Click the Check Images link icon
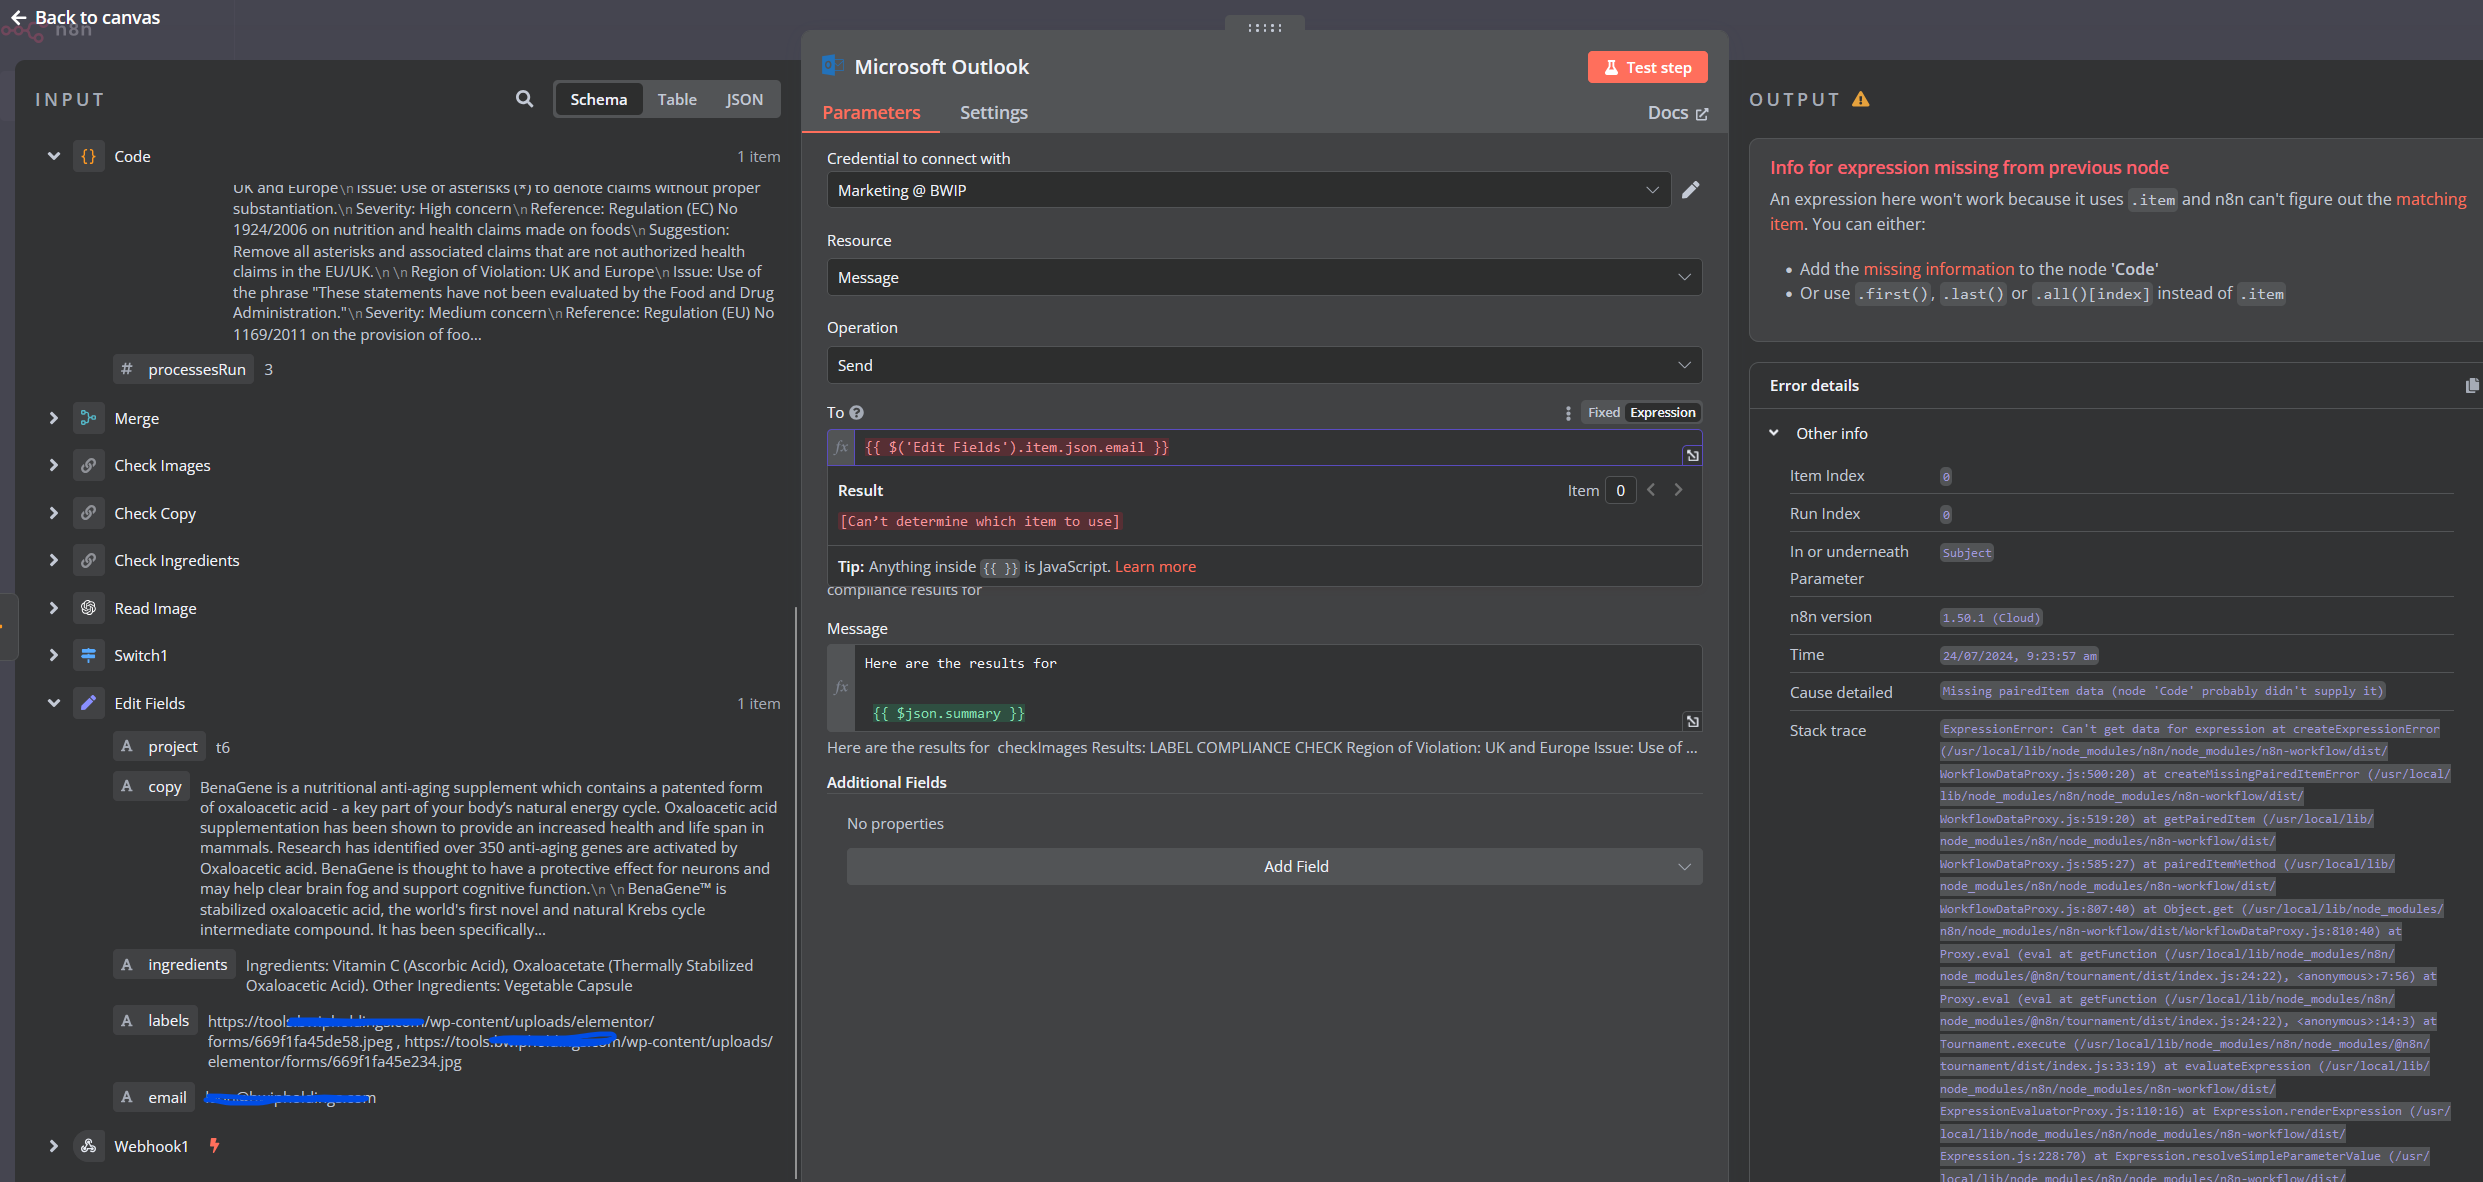Image resolution: width=2483 pixels, height=1182 pixels. [89, 465]
